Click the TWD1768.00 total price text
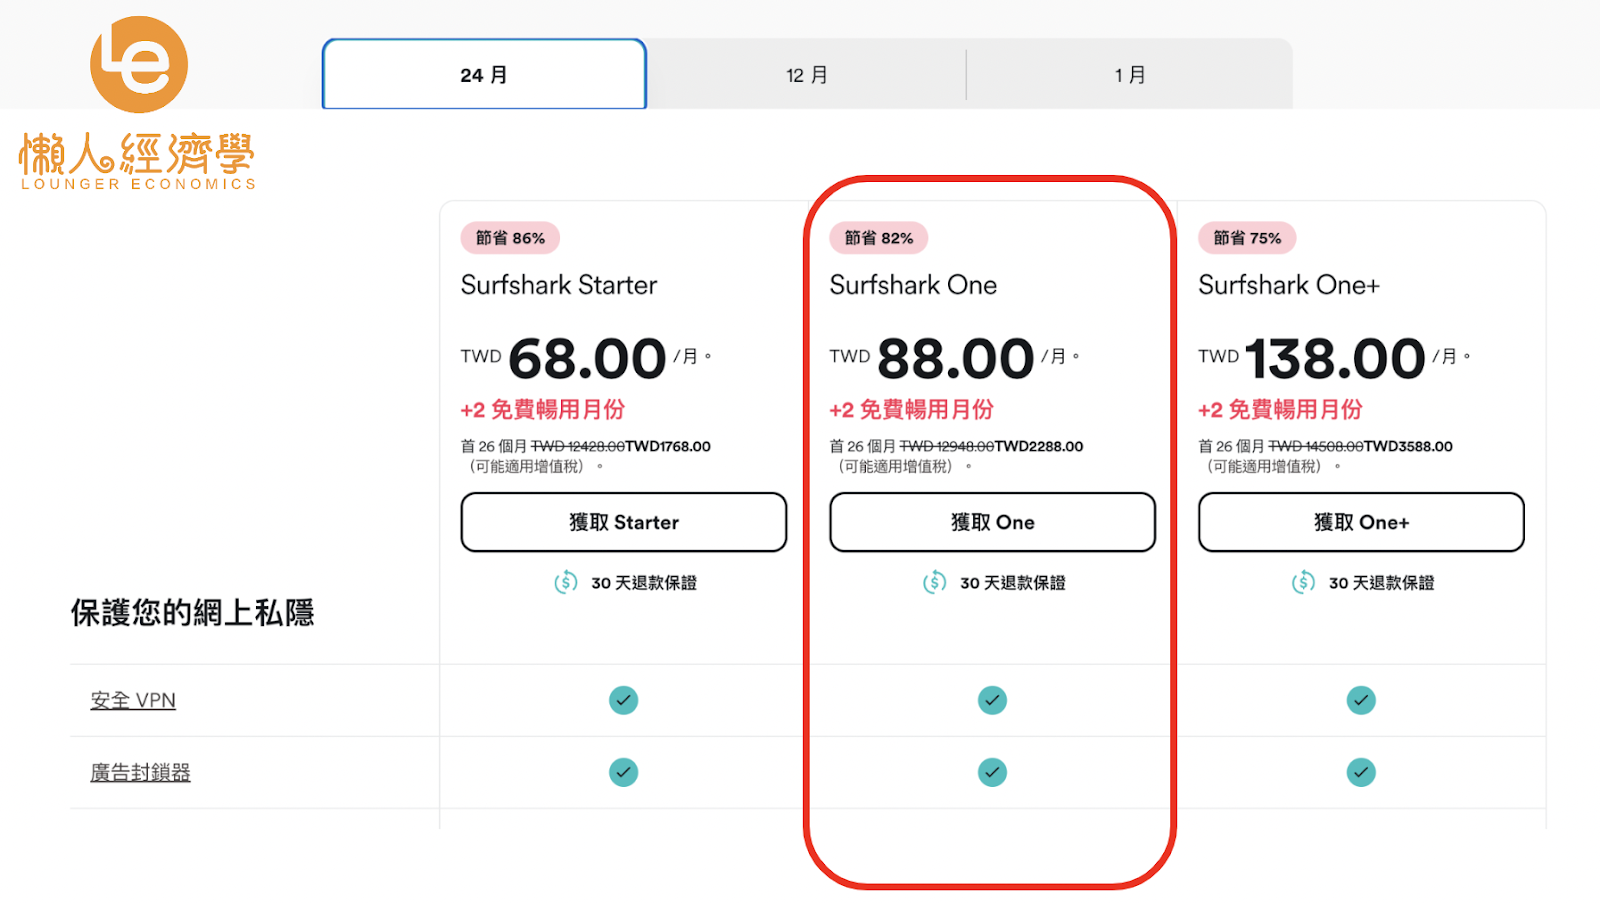Viewport: 1600px width, 903px height. [x=668, y=446]
